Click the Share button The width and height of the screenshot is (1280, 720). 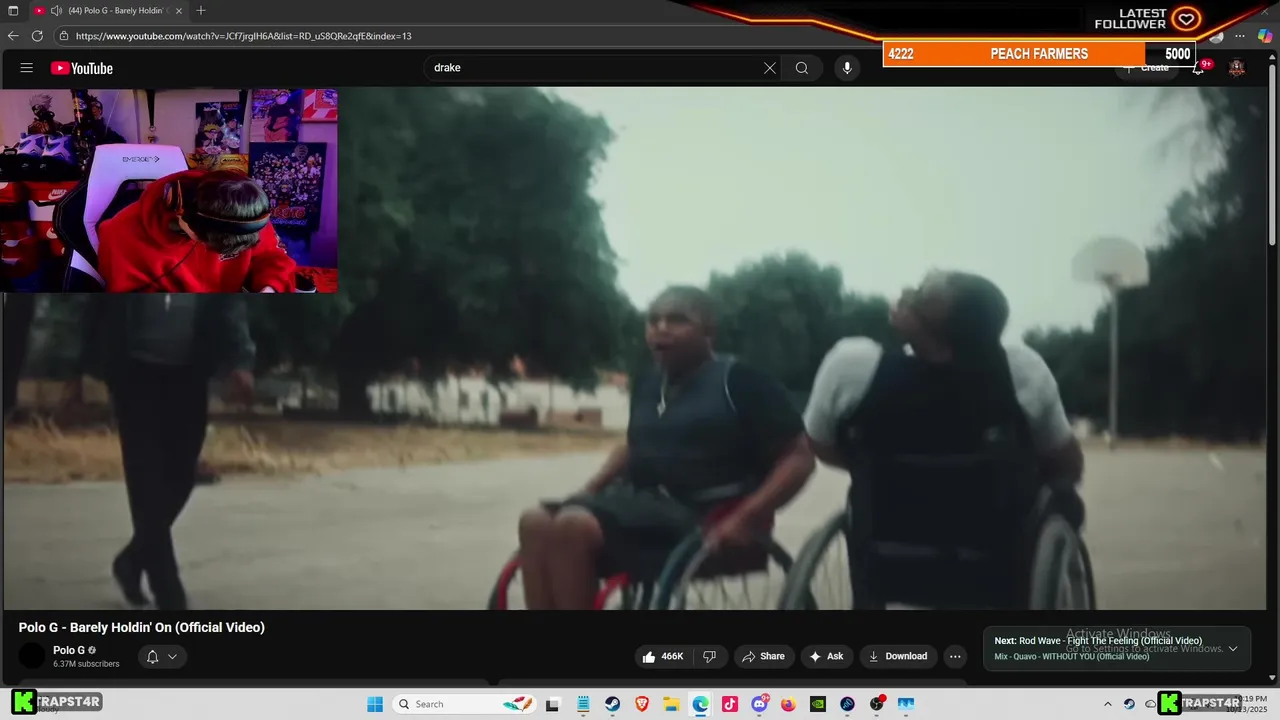click(x=763, y=657)
